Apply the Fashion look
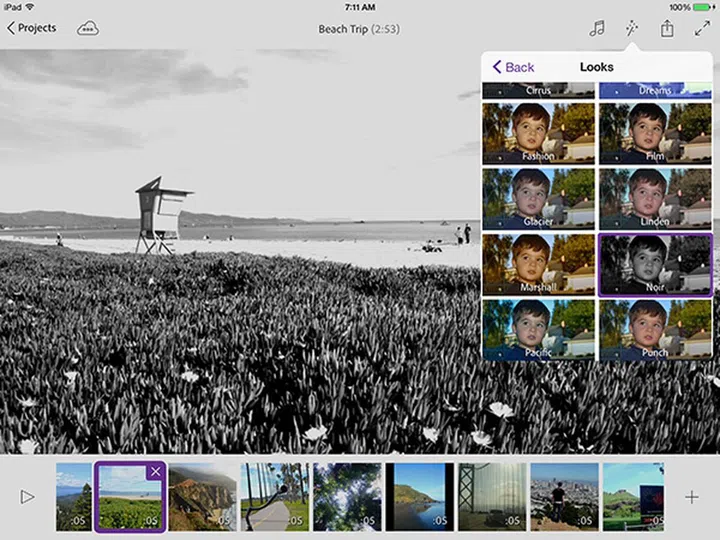Screen dimensions: 720x540 [538, 132]
